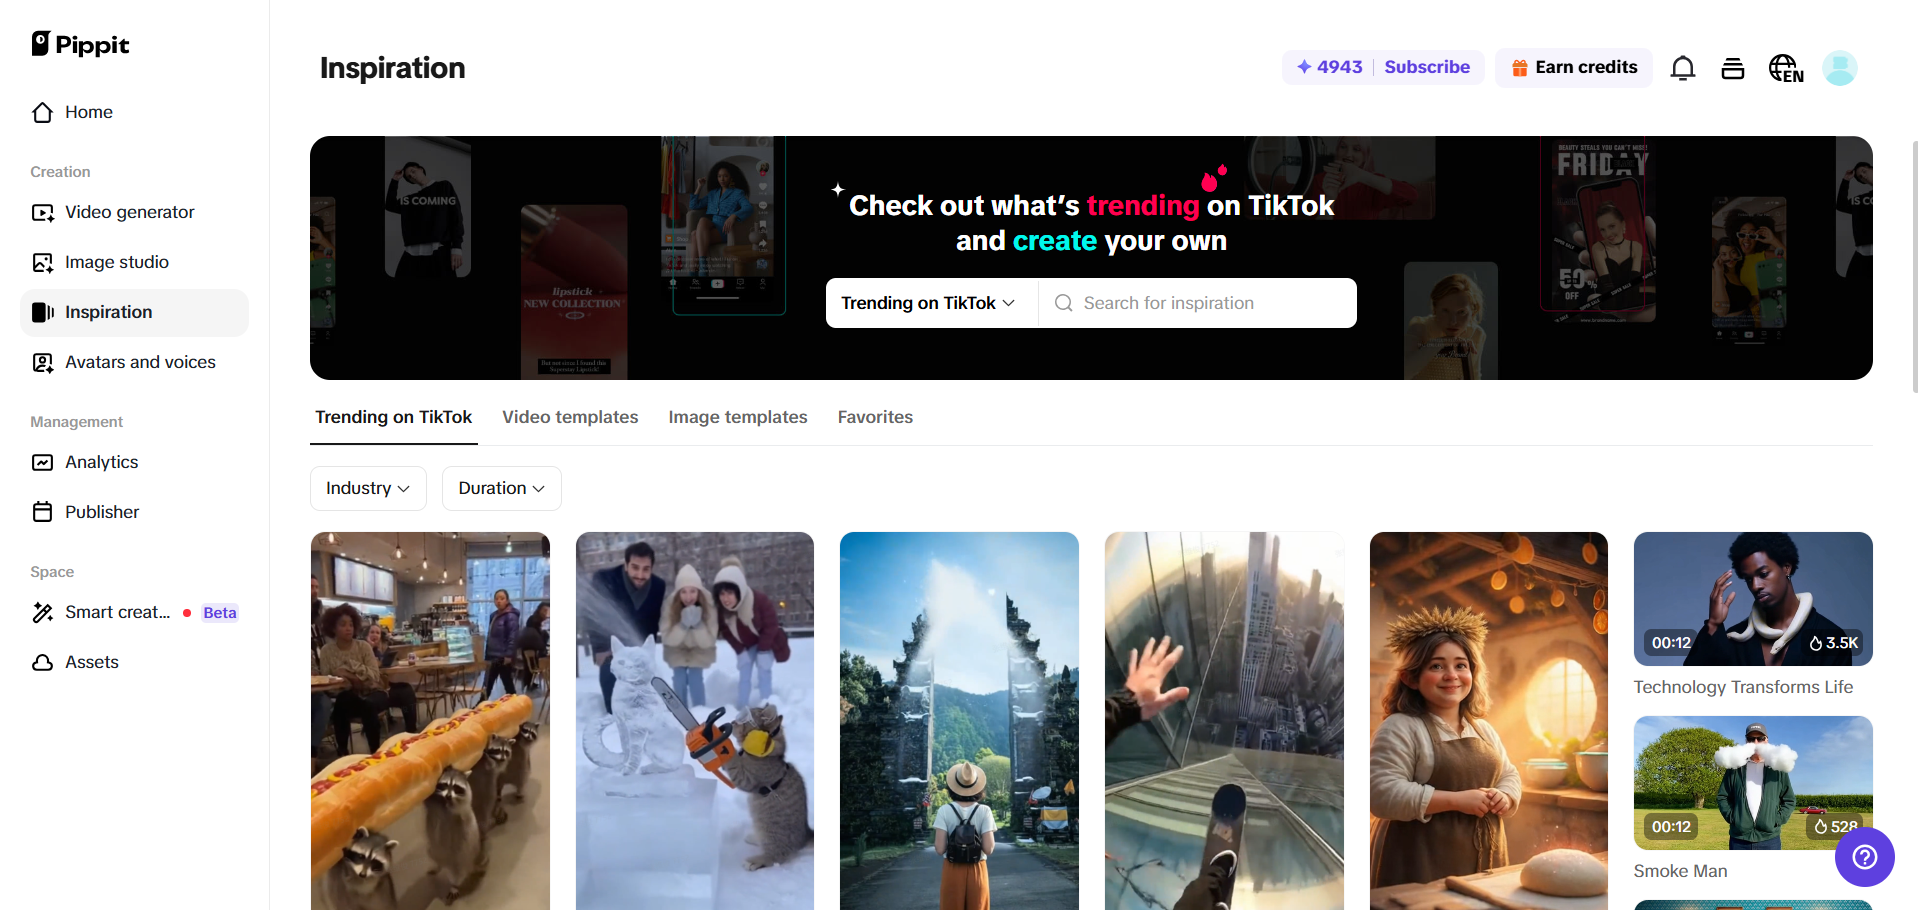Expand the Trending on TikTok search dropdown
The height and width of the screenshot is (910, 1918).
(x=928, y=303)
